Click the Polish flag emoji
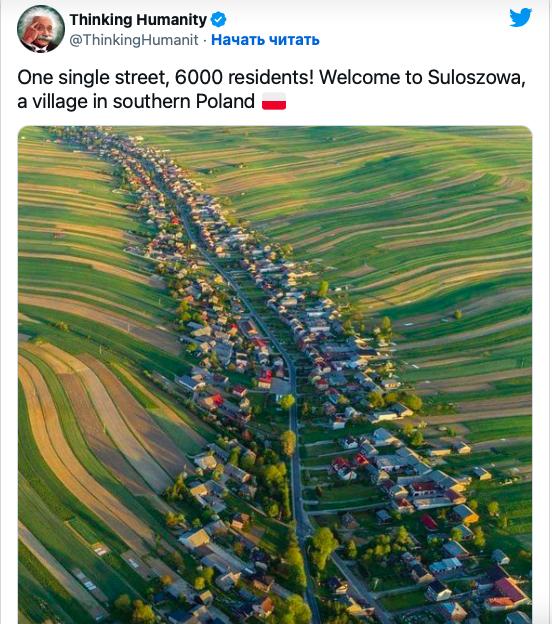 click(274, 101)
